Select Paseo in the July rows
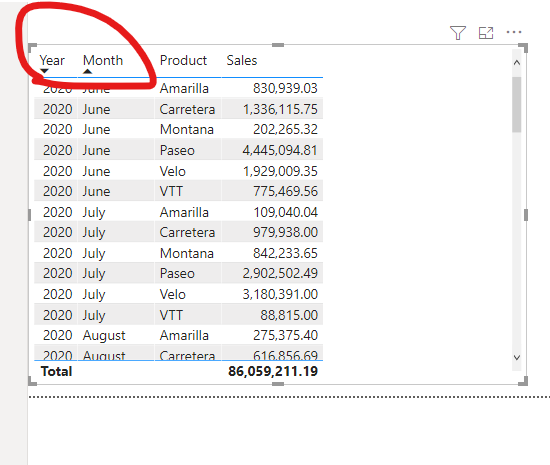This screenshot has height=465, width=550. coord(177,274)
